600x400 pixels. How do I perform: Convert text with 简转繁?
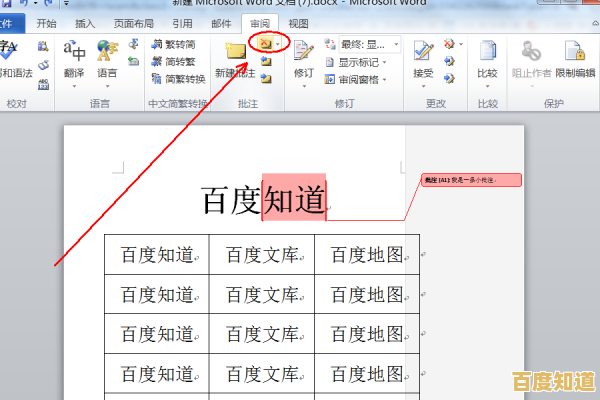pyautogui.click(x=173, y=62)
